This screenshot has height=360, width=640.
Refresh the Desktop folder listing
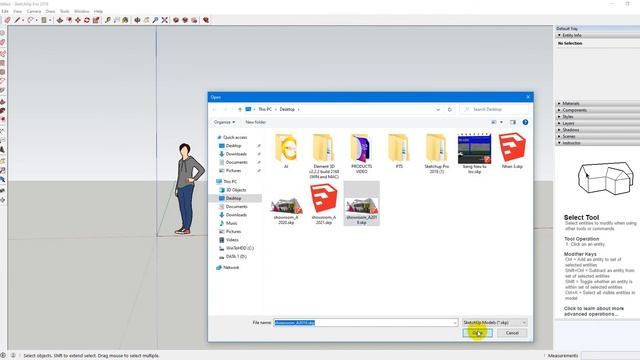(450, 109)
